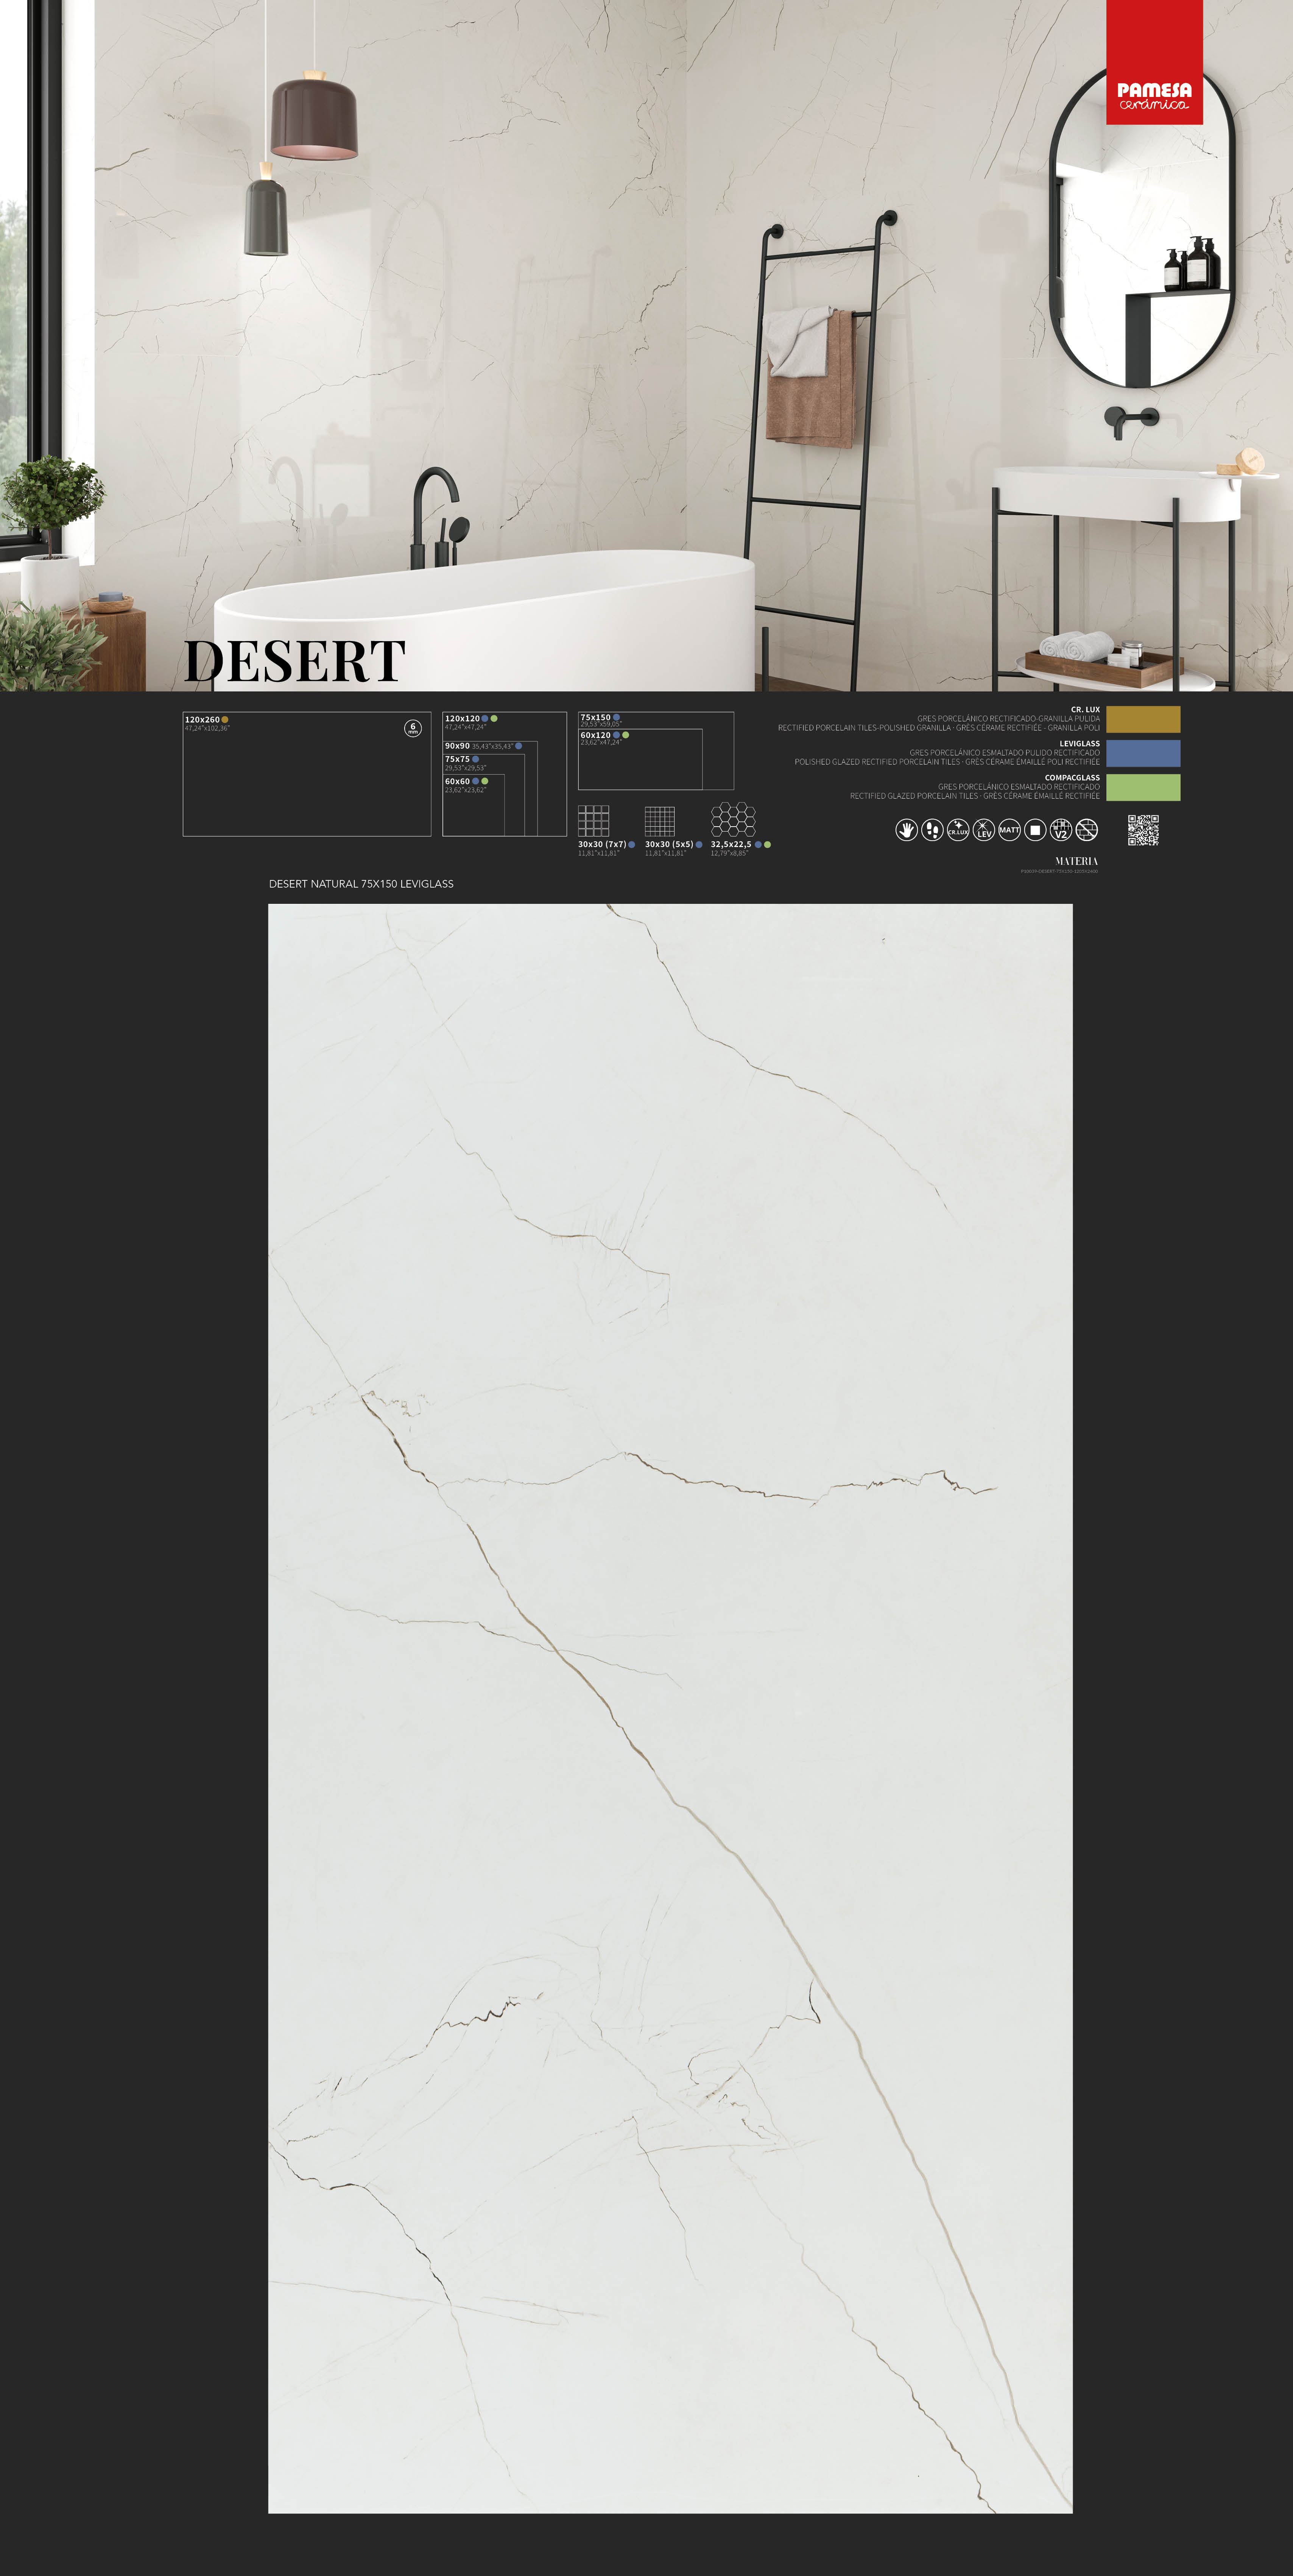
Task: Click the LEVIGLASS heading text
Action: tap(1080, 744)
